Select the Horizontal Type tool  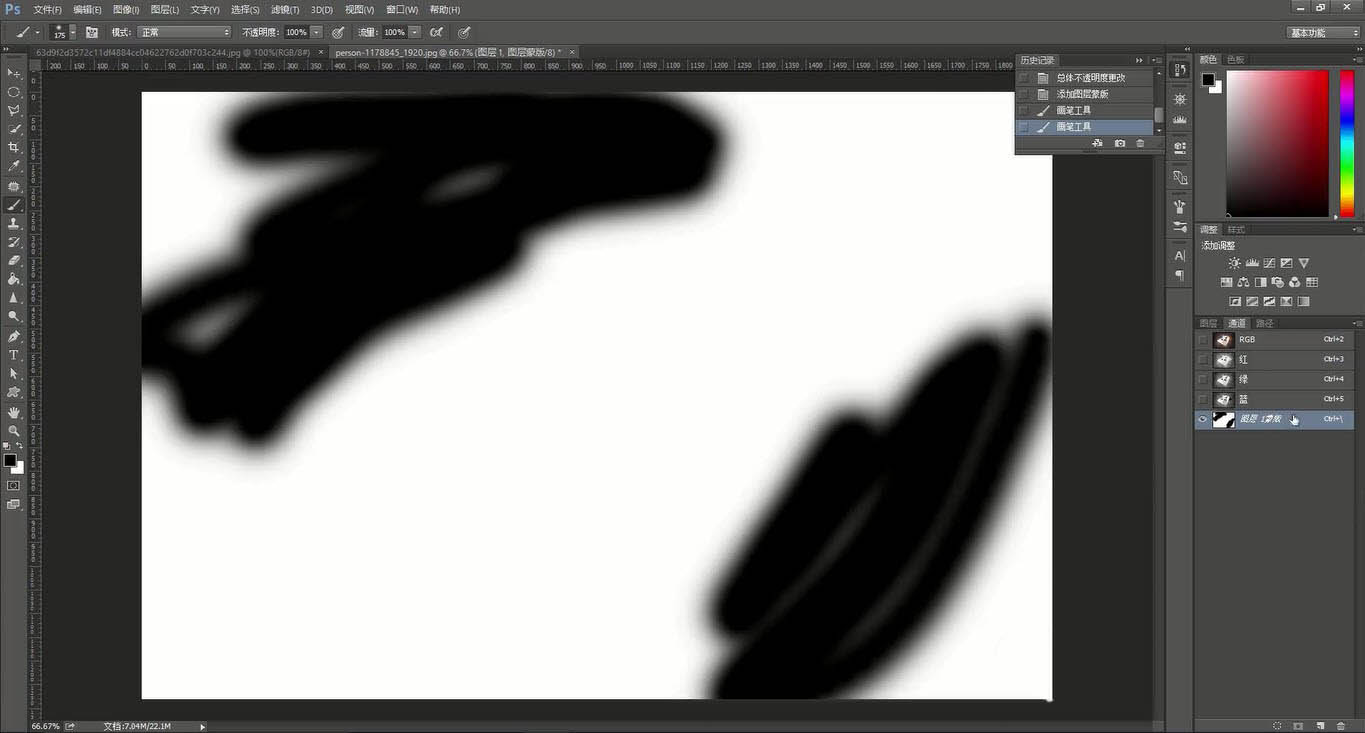[x=14, y=355]
